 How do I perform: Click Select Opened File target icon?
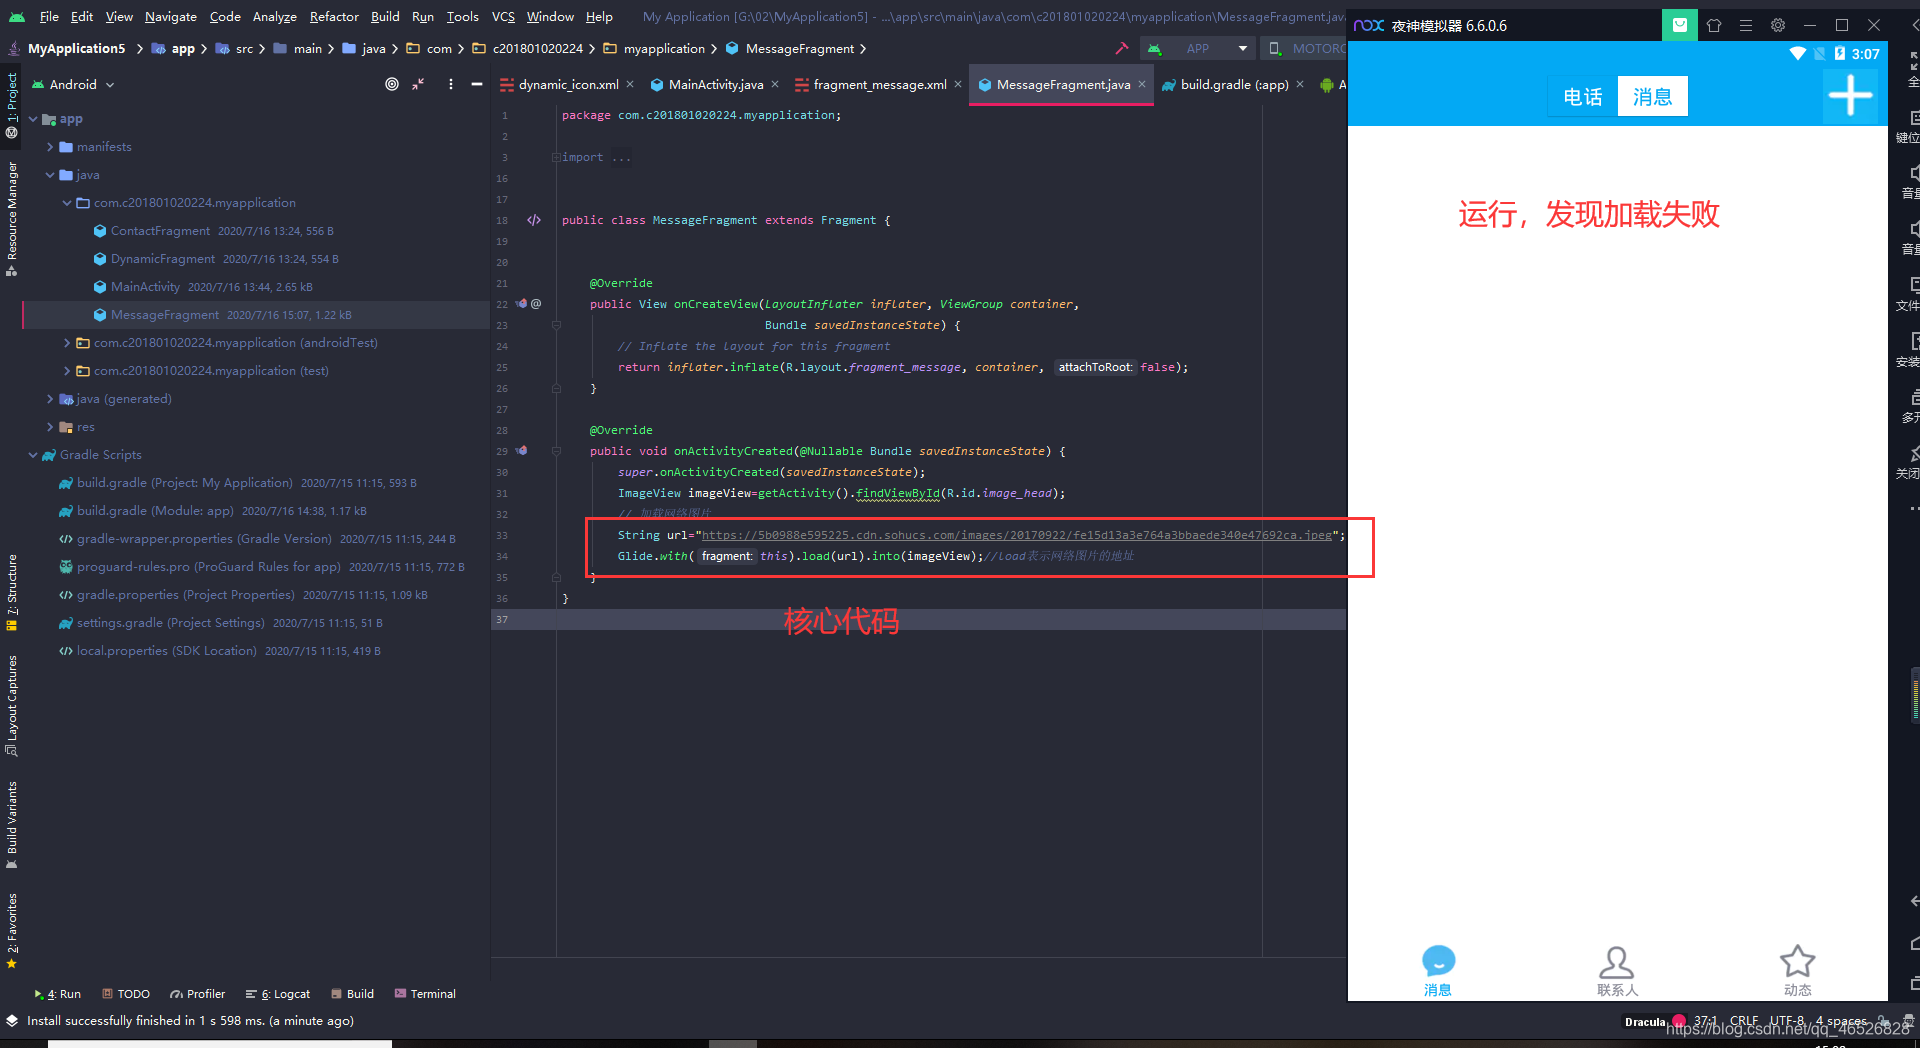(392, 84)
